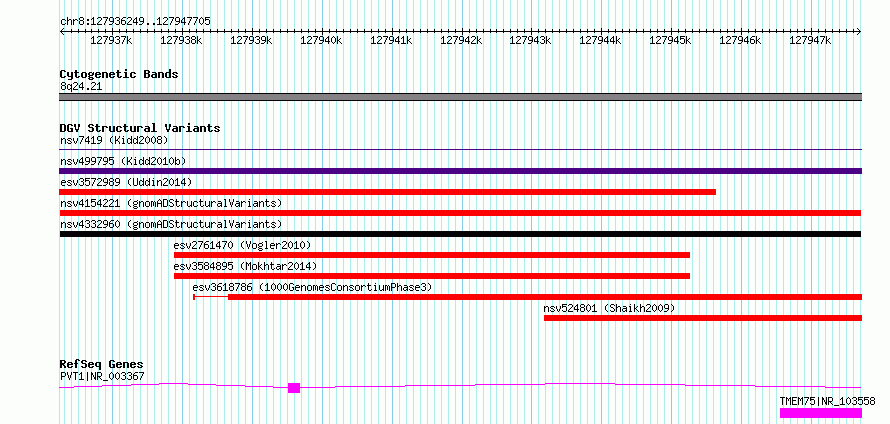Click the esv3572989 (Uddin2014) label
890x424 pixels.
[126, 182]
